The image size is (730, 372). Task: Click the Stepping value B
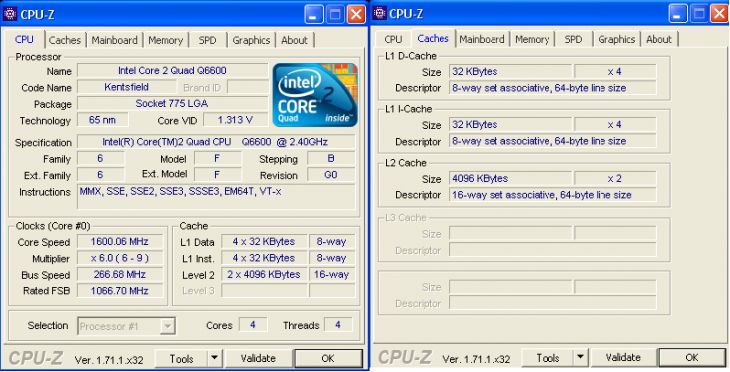[x=331, y=158]
